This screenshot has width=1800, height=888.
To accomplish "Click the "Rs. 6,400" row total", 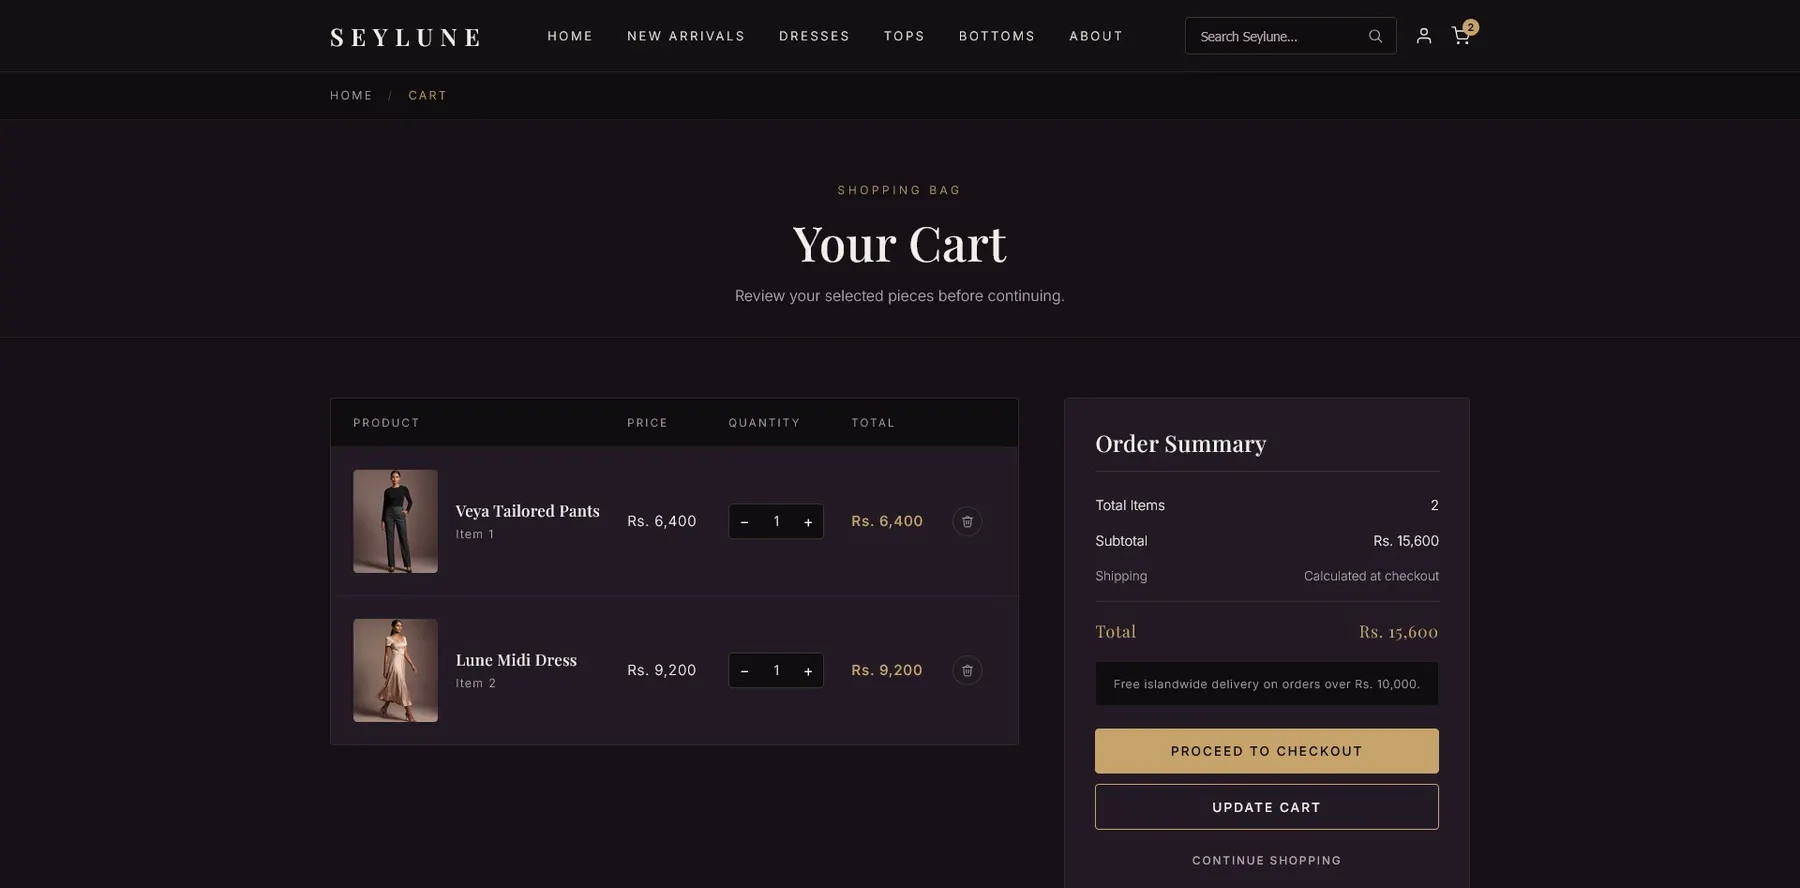I will point(887,521).
